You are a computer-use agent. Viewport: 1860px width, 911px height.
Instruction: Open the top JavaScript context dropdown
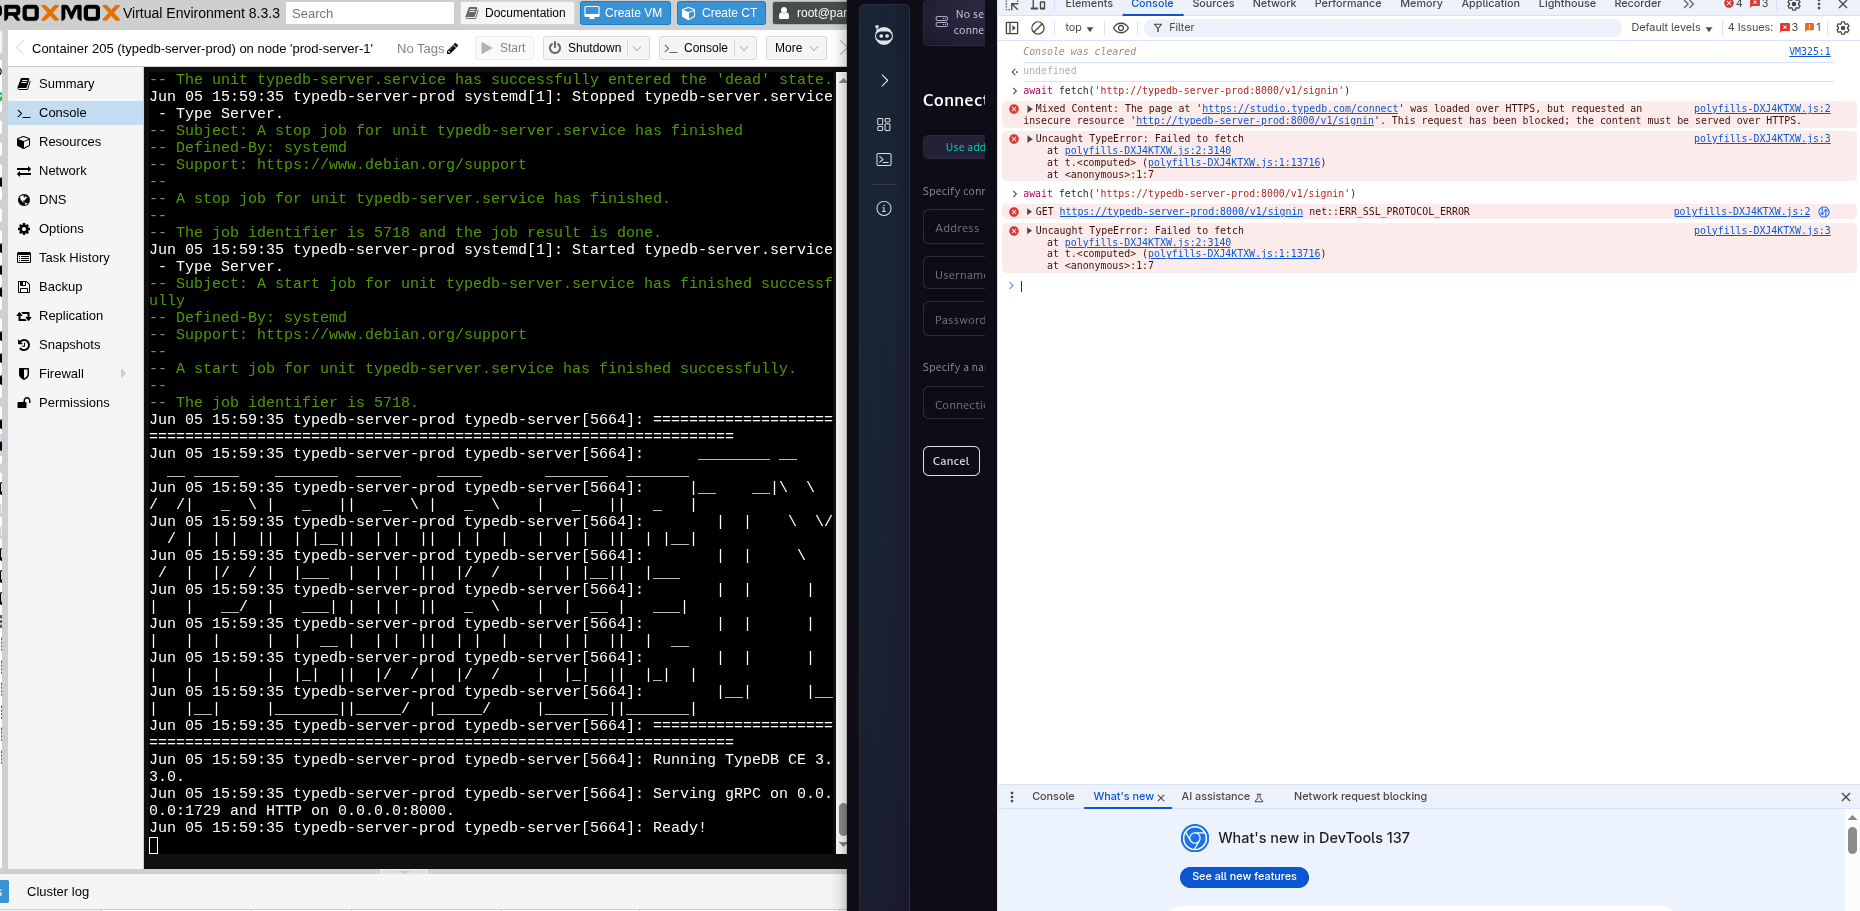click(x=1079, y=28)
